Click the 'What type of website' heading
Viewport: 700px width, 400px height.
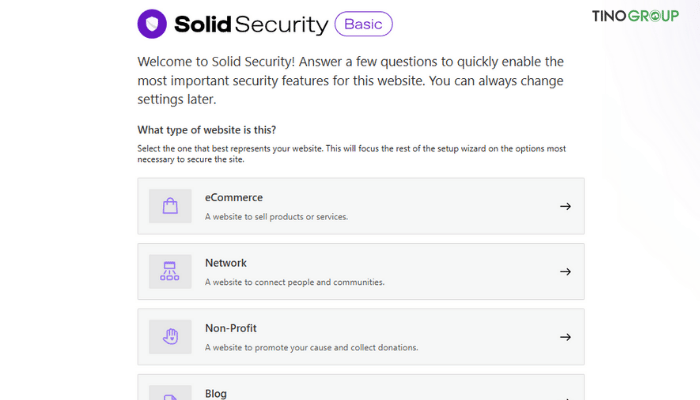pos(207,130)
